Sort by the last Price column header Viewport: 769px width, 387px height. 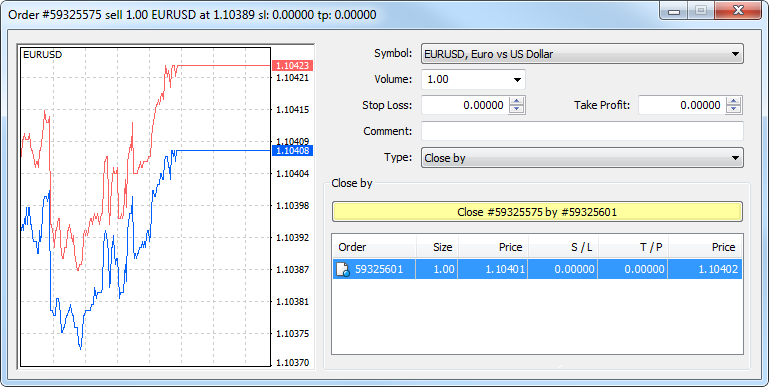point(705,247)
